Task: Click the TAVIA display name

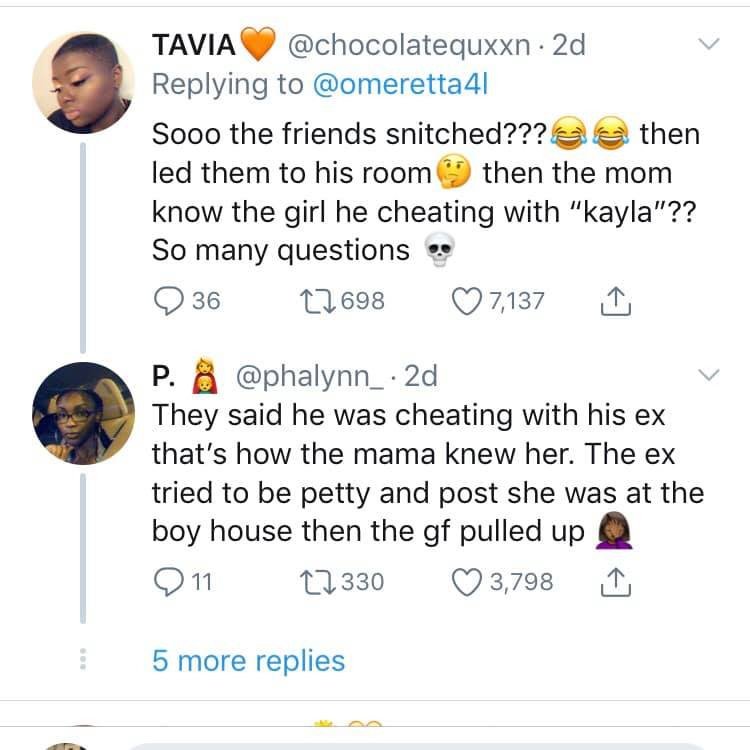Action: pos(194,45)
